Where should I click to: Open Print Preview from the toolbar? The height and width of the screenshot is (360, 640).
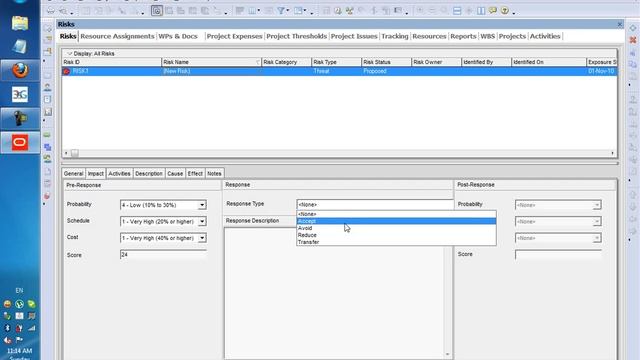63,11
